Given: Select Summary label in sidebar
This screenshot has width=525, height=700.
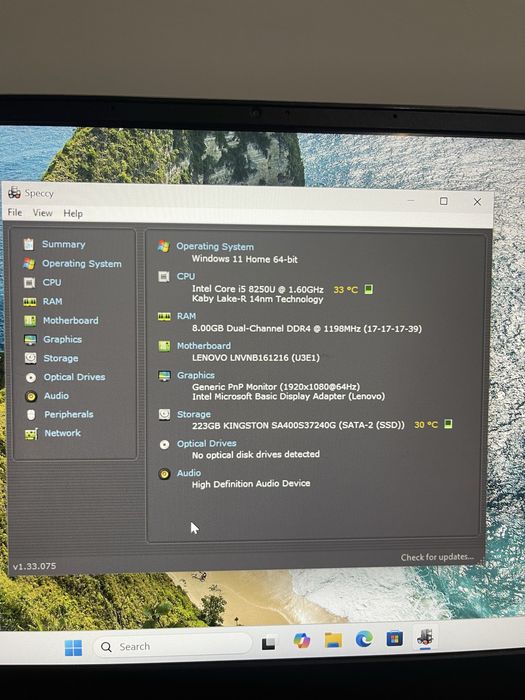Looking at the screenshot, I should [63, 244].
